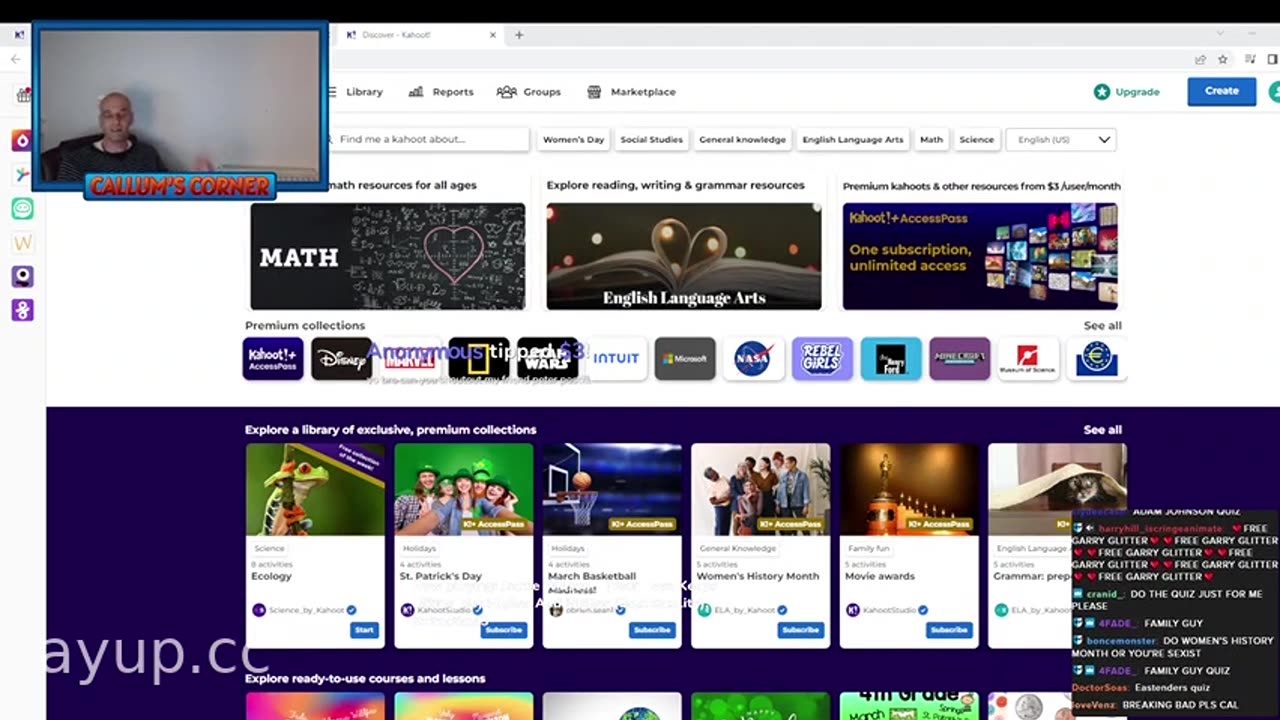Click the green Upgrade star icon
The width and height of the screenshot is (1280, 720).
(x=1102, y=92)
